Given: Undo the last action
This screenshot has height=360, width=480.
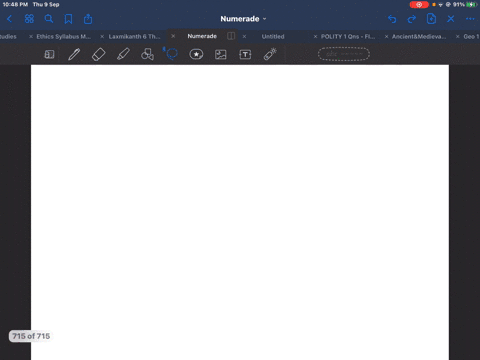Looking at the screenshot, I should [x=392, y=19].
